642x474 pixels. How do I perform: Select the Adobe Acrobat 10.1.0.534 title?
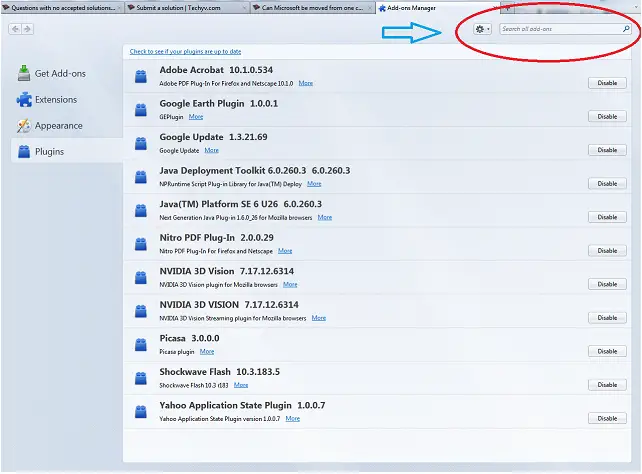pos(216,70)
